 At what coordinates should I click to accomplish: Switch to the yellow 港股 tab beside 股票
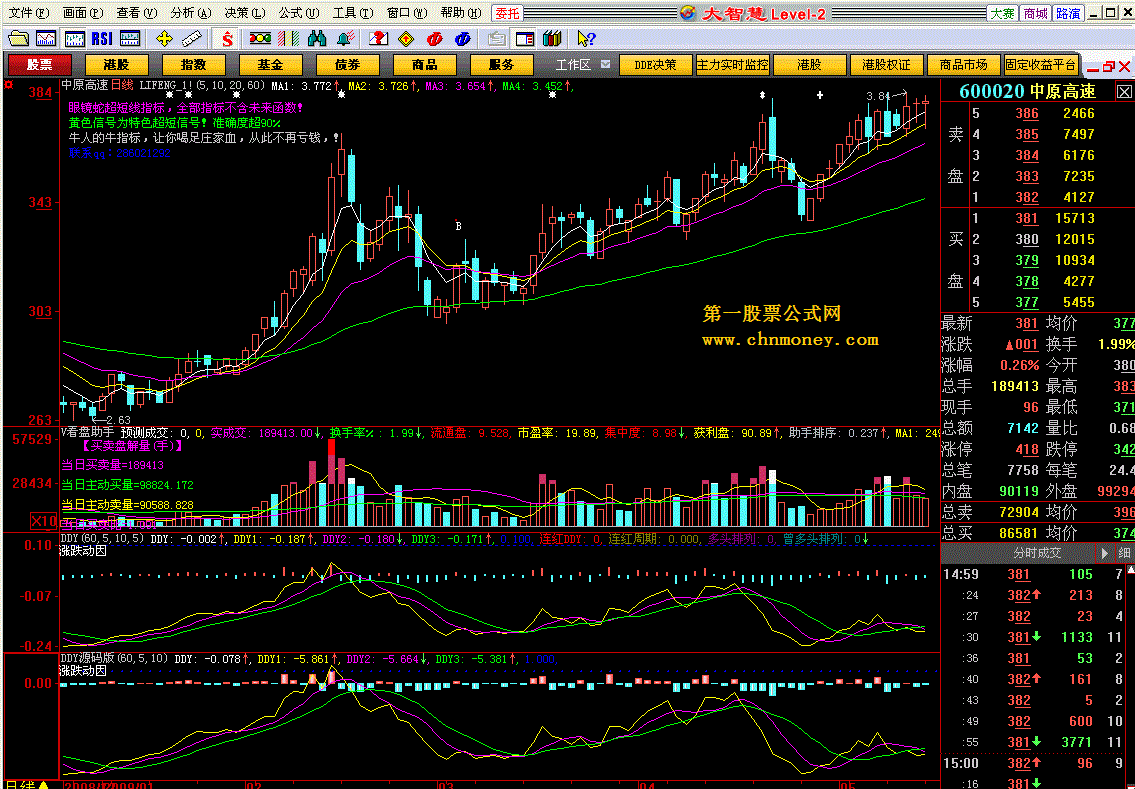click(117, 64)
